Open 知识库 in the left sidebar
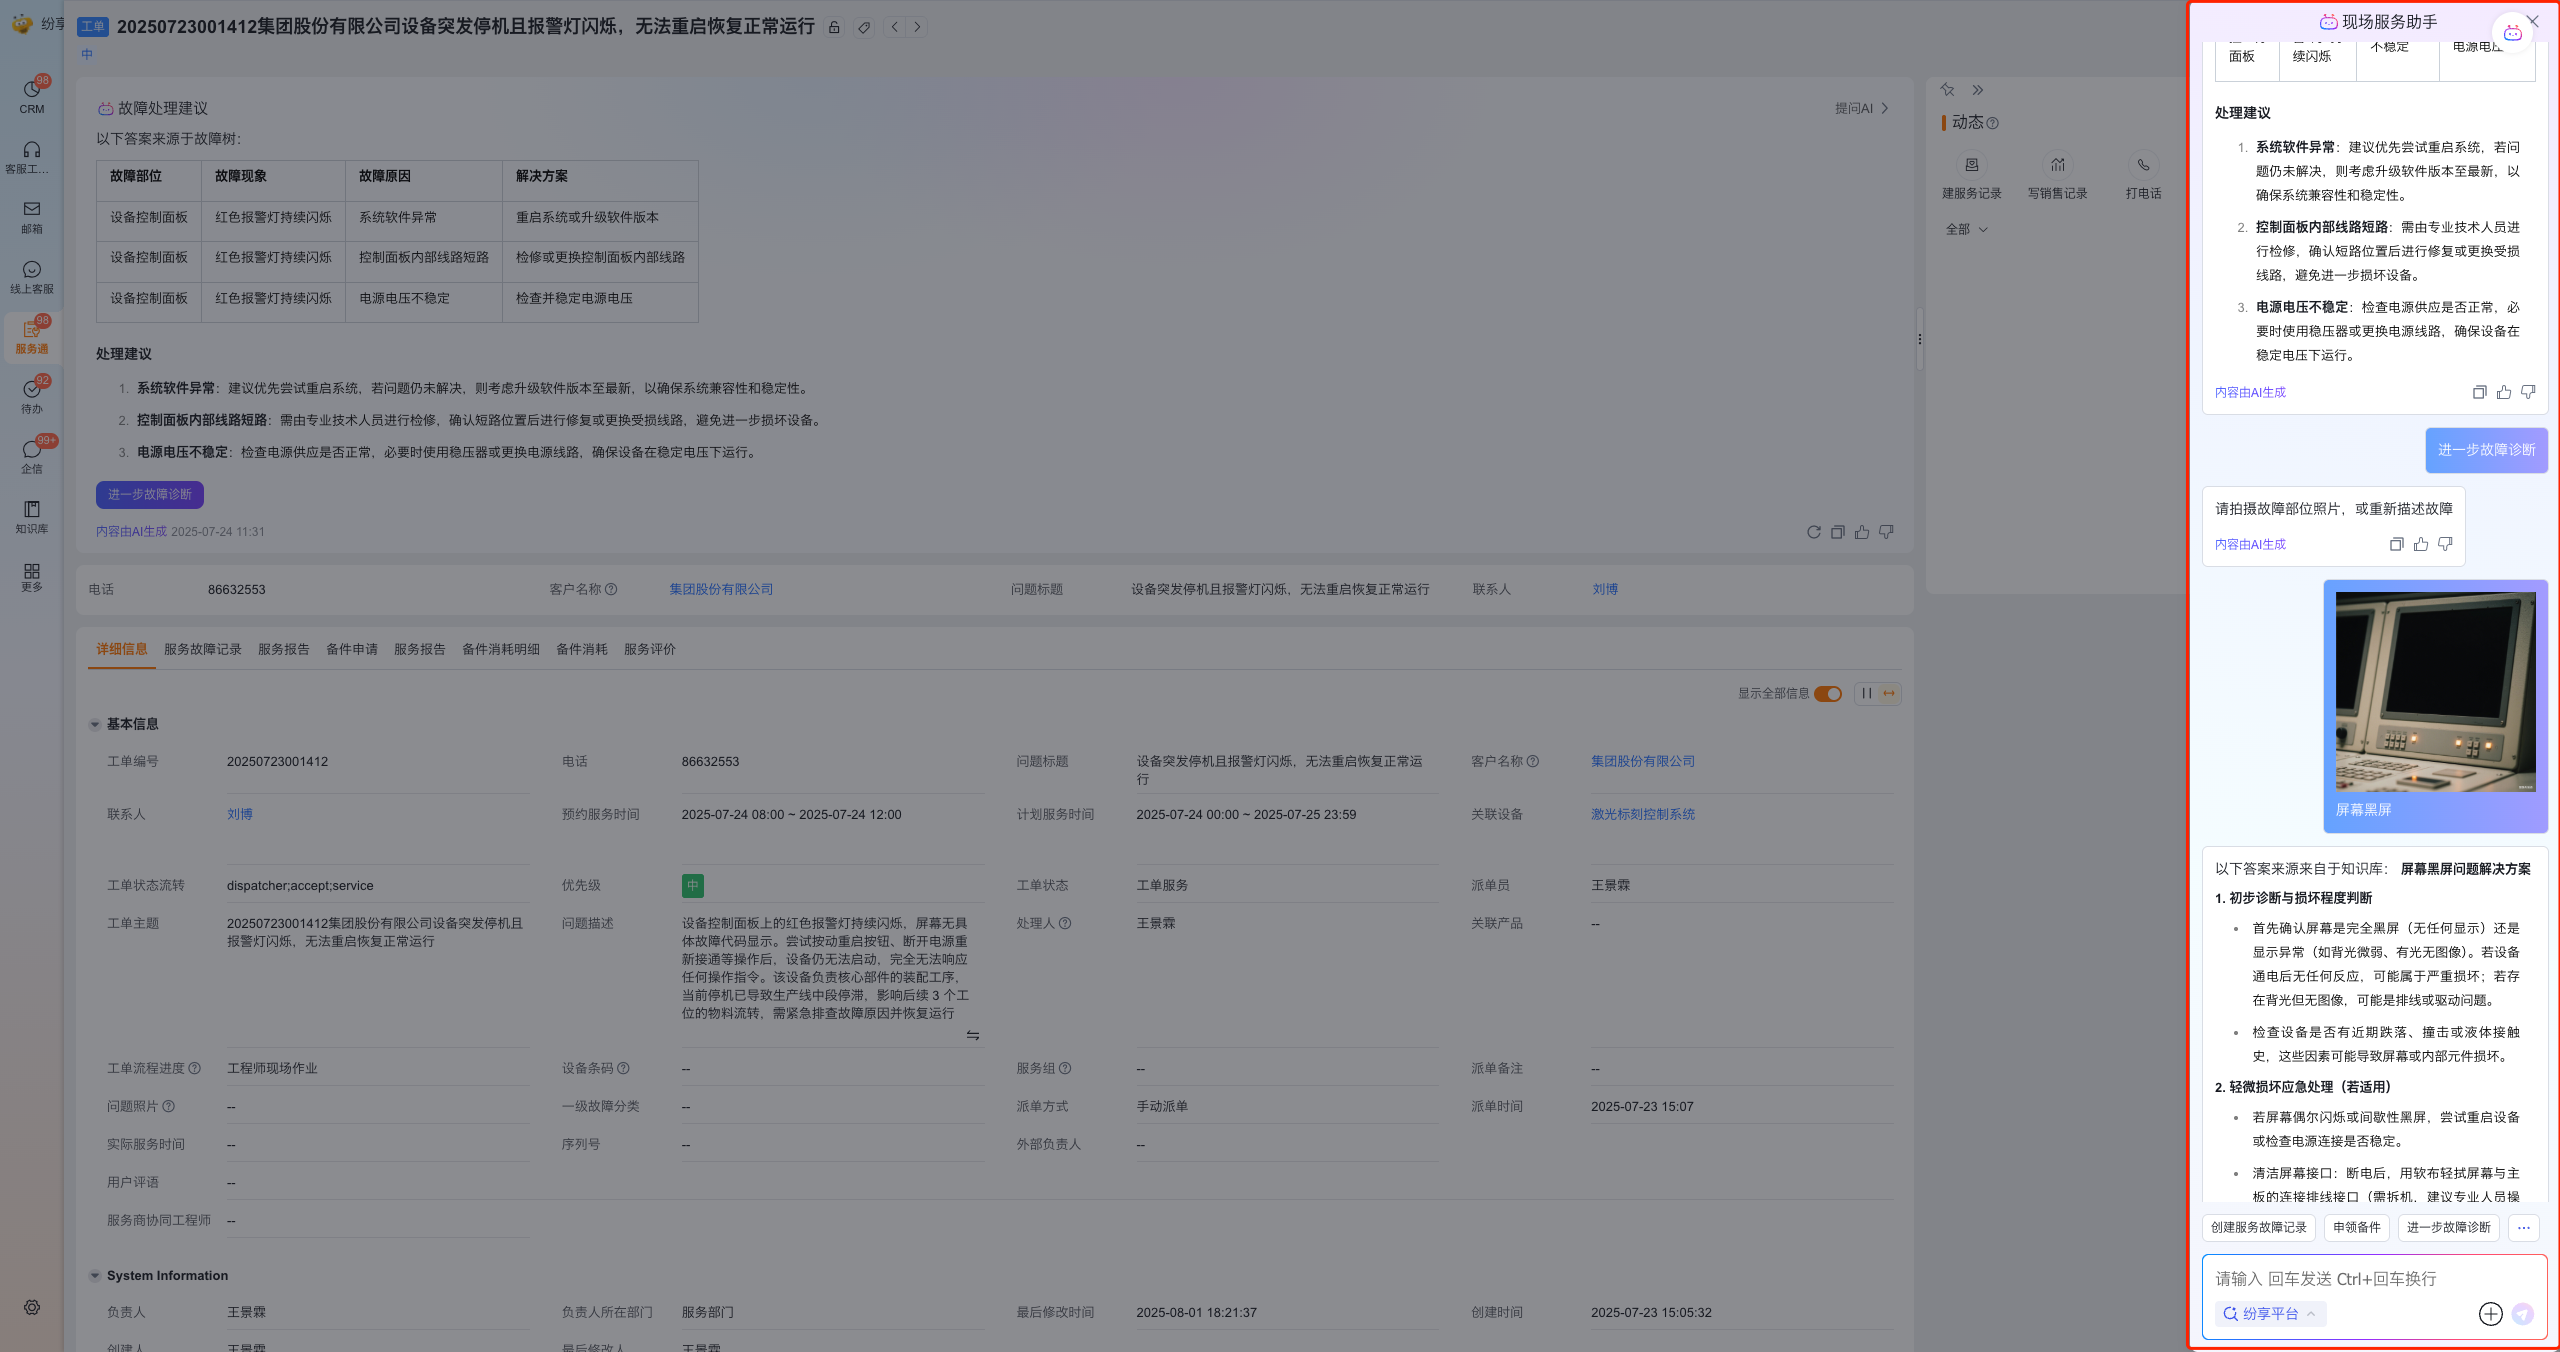Image resolution: width=2560 pixels, height=1352 pixels. pos(31,516)
